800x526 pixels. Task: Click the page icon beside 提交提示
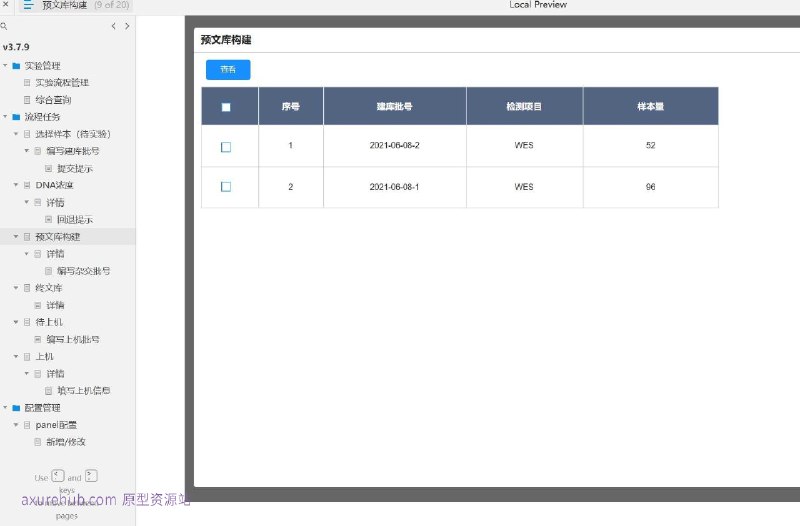click(48, 168)
